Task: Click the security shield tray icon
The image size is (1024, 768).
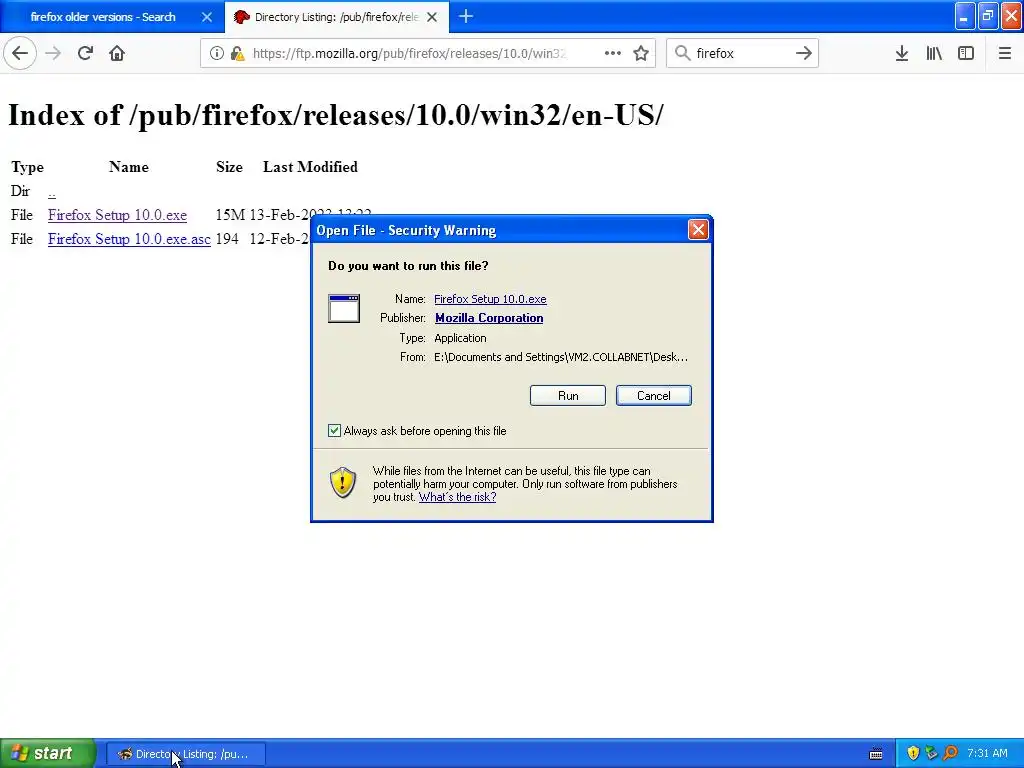Action: (x=913, y=754)
